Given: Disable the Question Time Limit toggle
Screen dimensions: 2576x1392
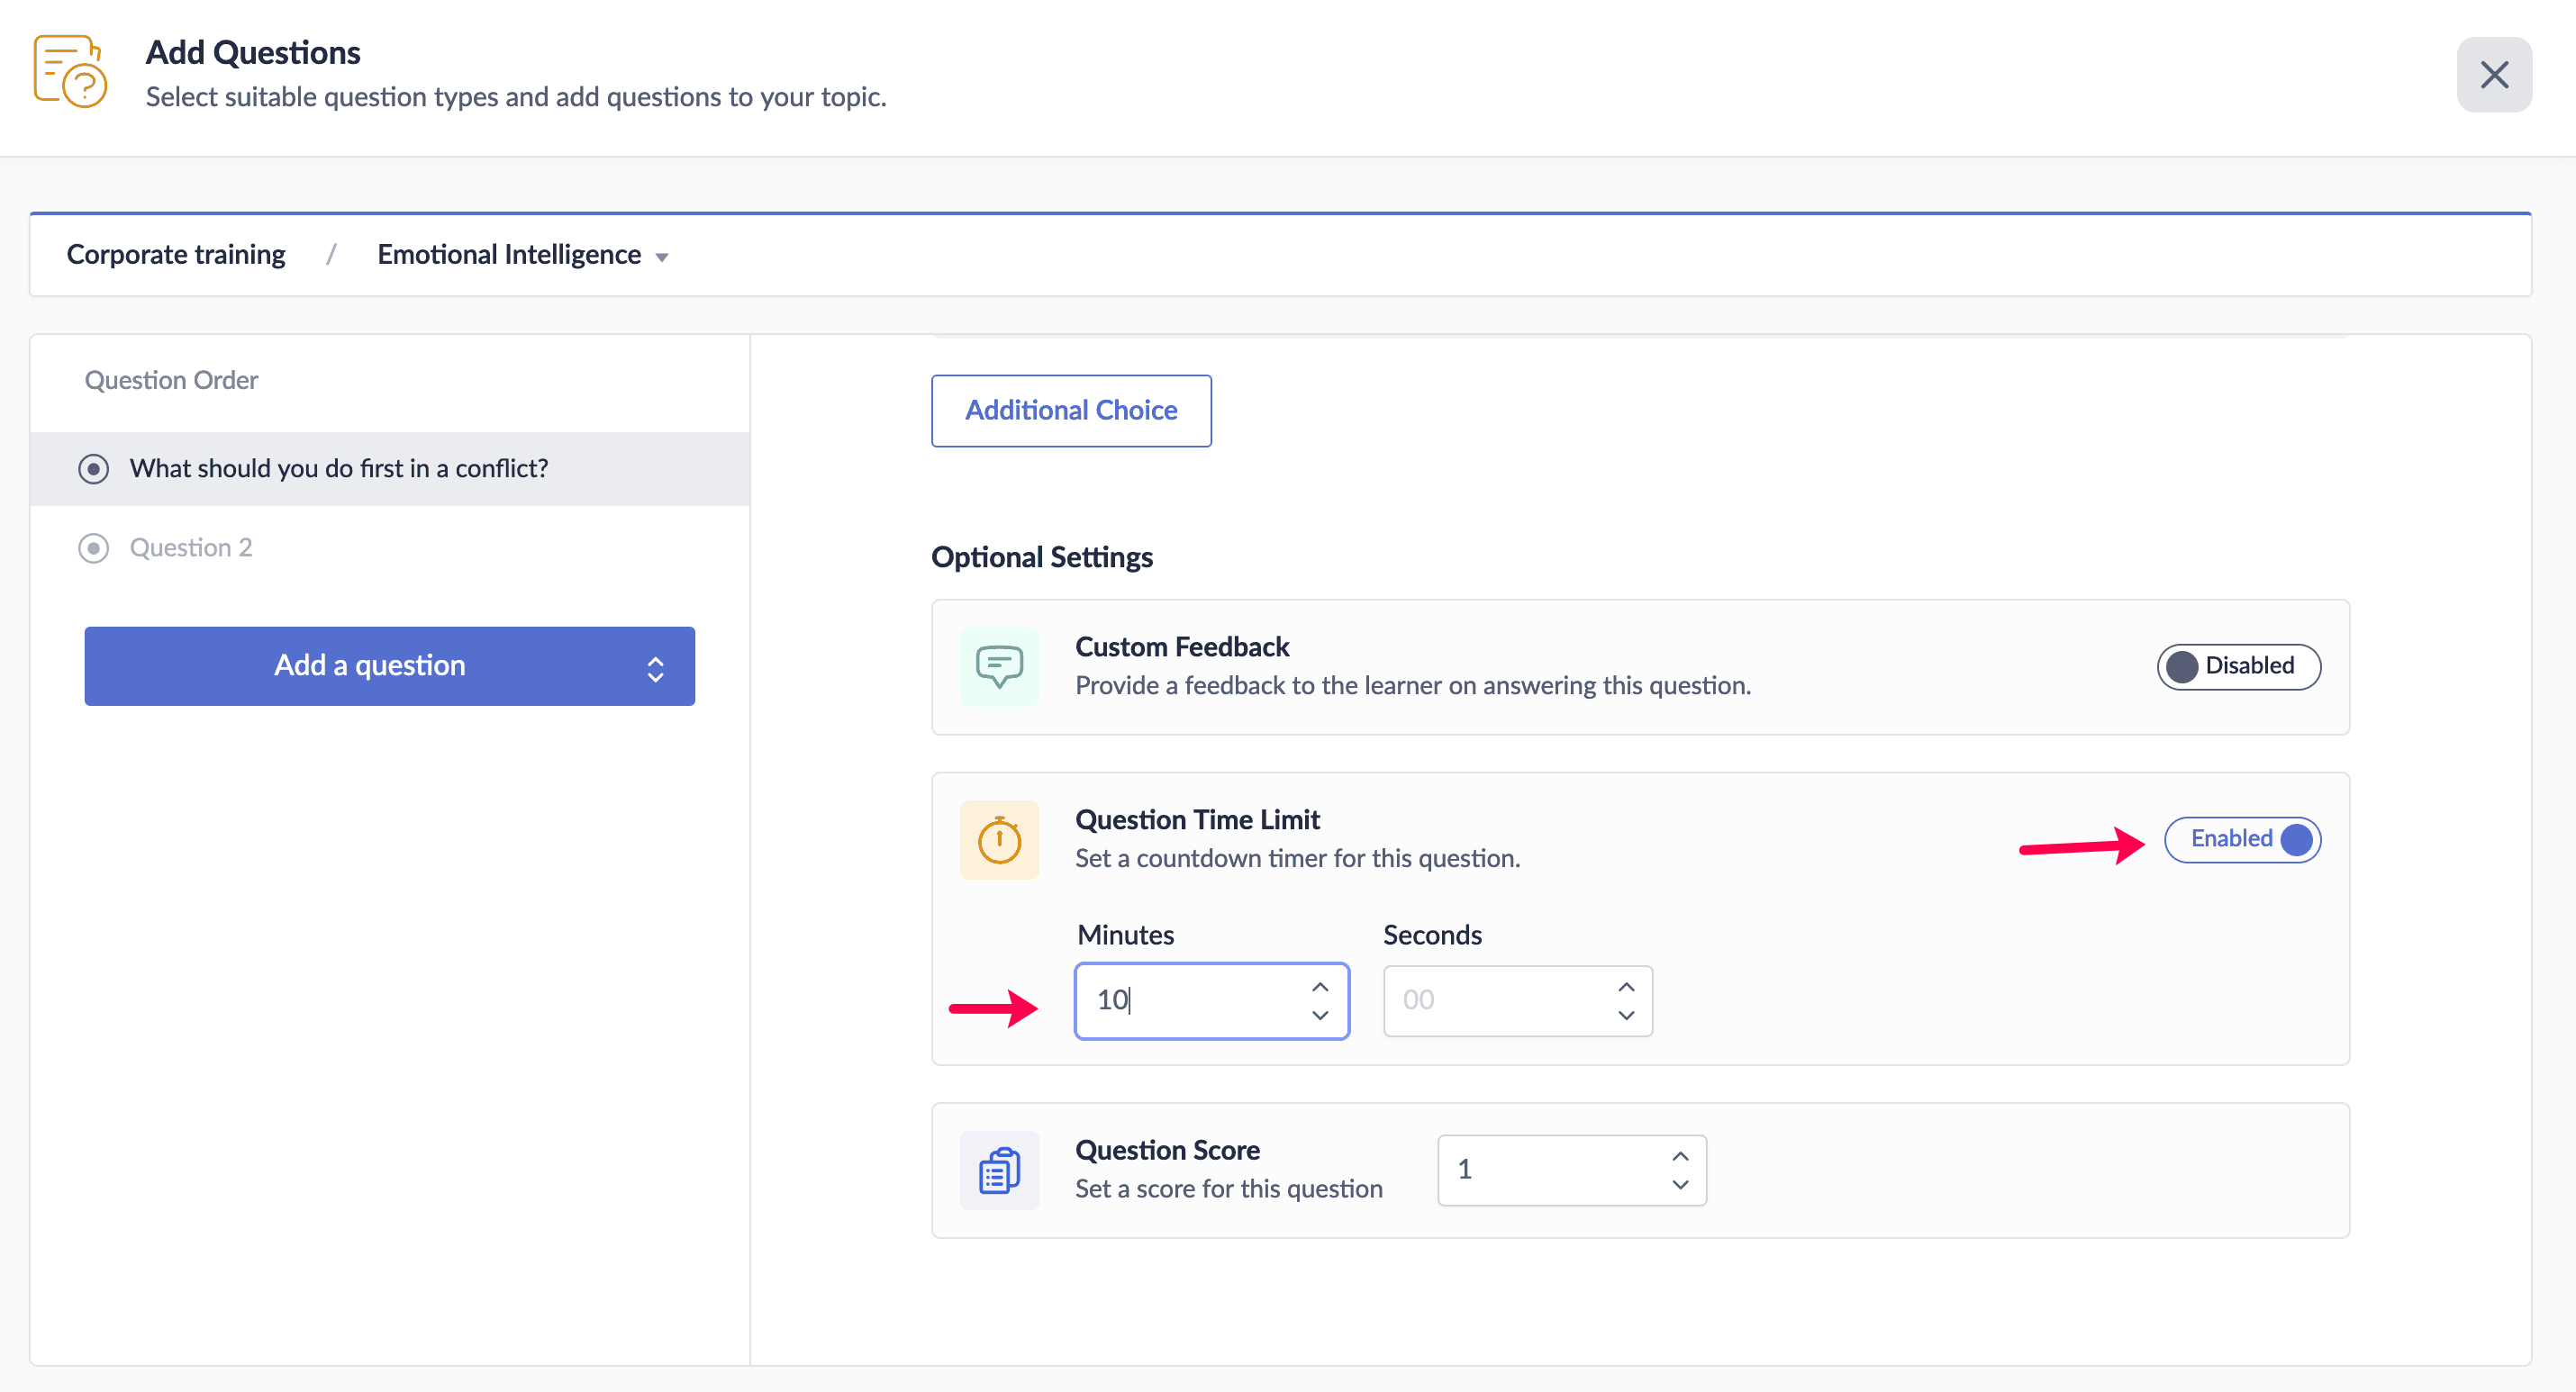Looking at the screenshot, I should (2242, 840).
